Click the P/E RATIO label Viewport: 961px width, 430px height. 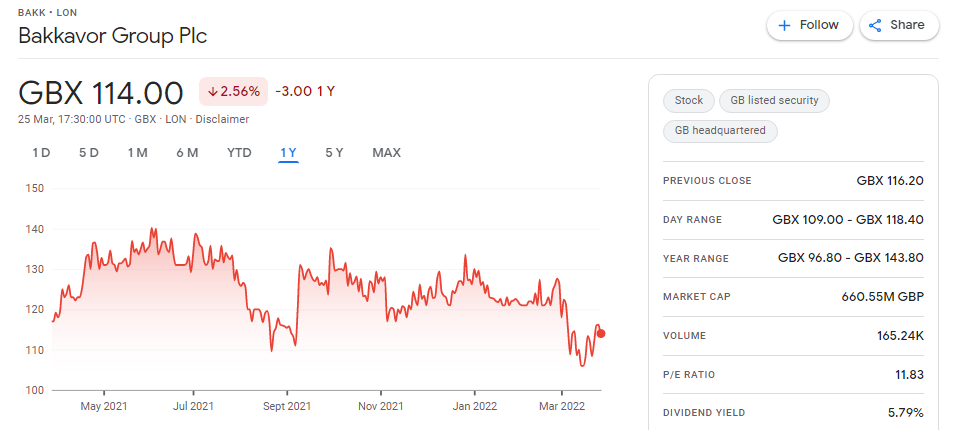click(689, 375)
